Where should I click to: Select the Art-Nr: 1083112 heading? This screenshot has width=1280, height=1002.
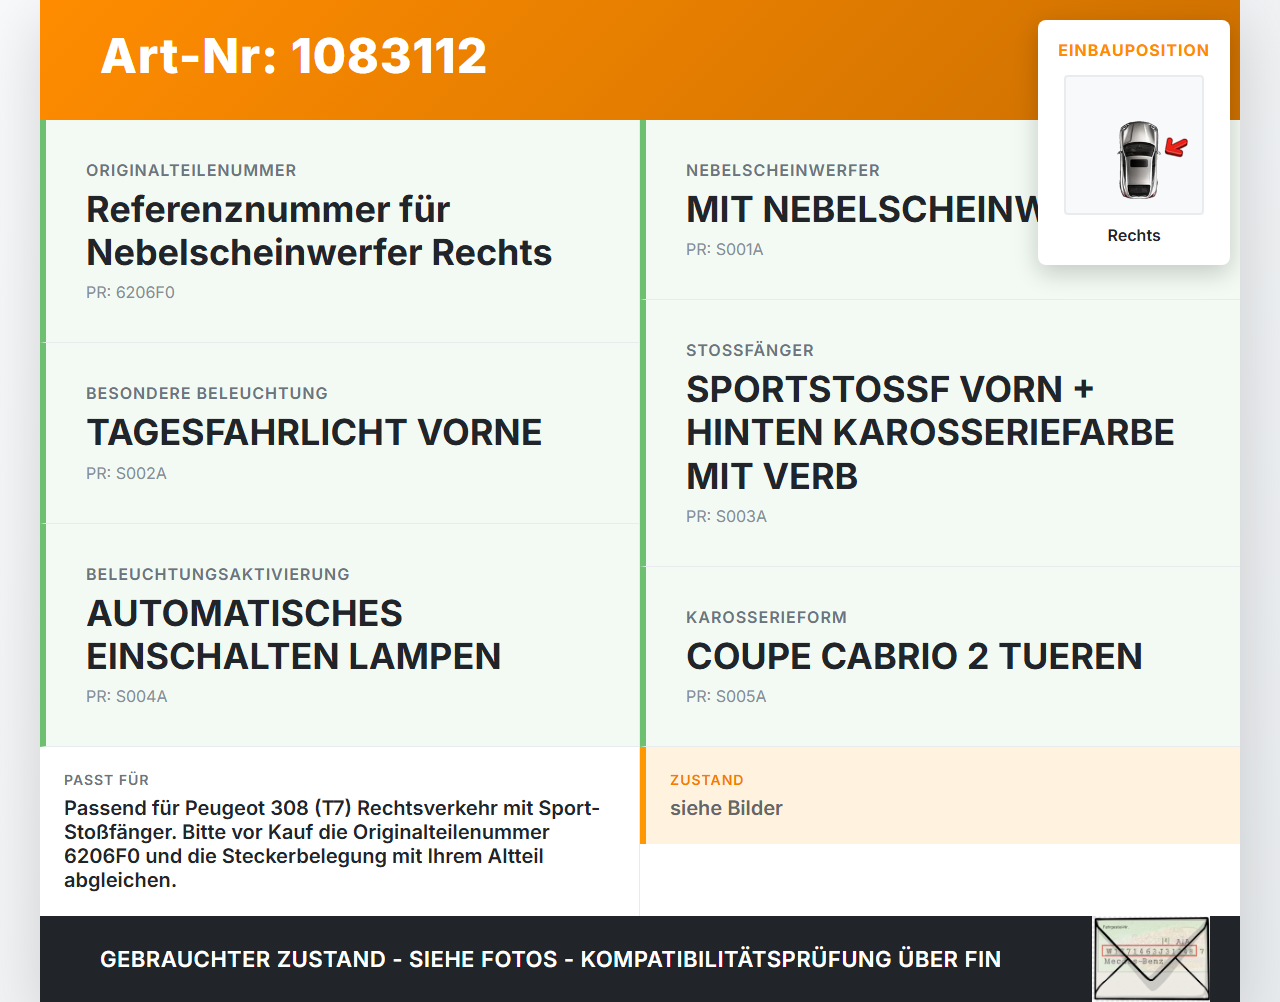[293, 56]
